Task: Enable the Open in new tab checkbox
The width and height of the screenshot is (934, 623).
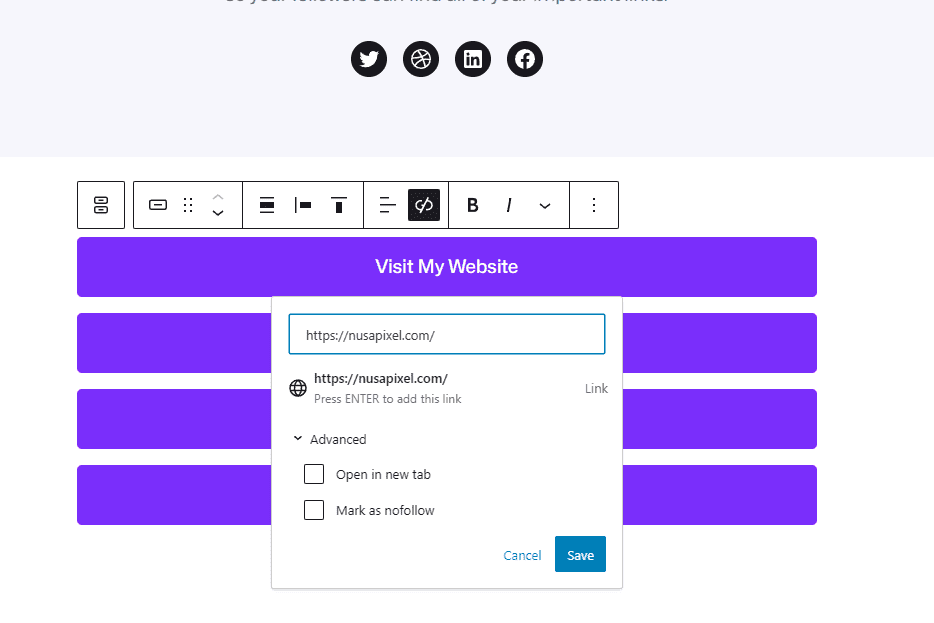Action: click(314, 474)
